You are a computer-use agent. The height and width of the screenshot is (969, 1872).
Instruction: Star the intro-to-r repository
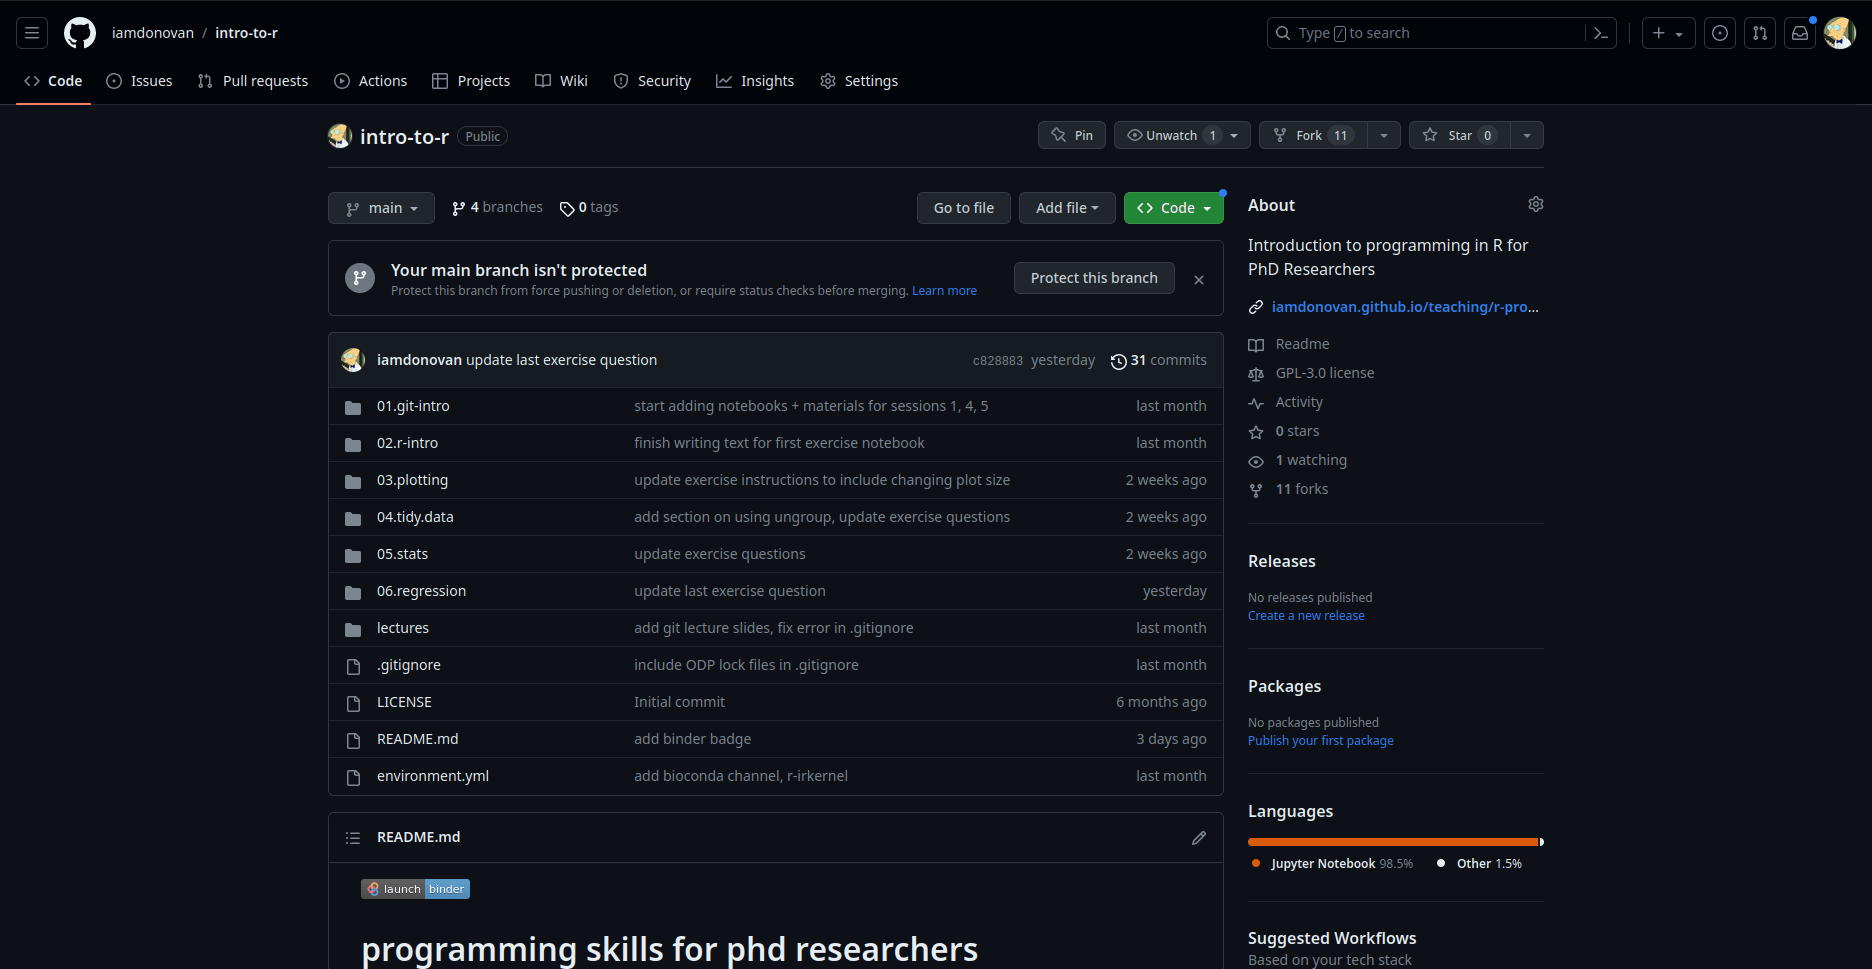click(1459, 135)
